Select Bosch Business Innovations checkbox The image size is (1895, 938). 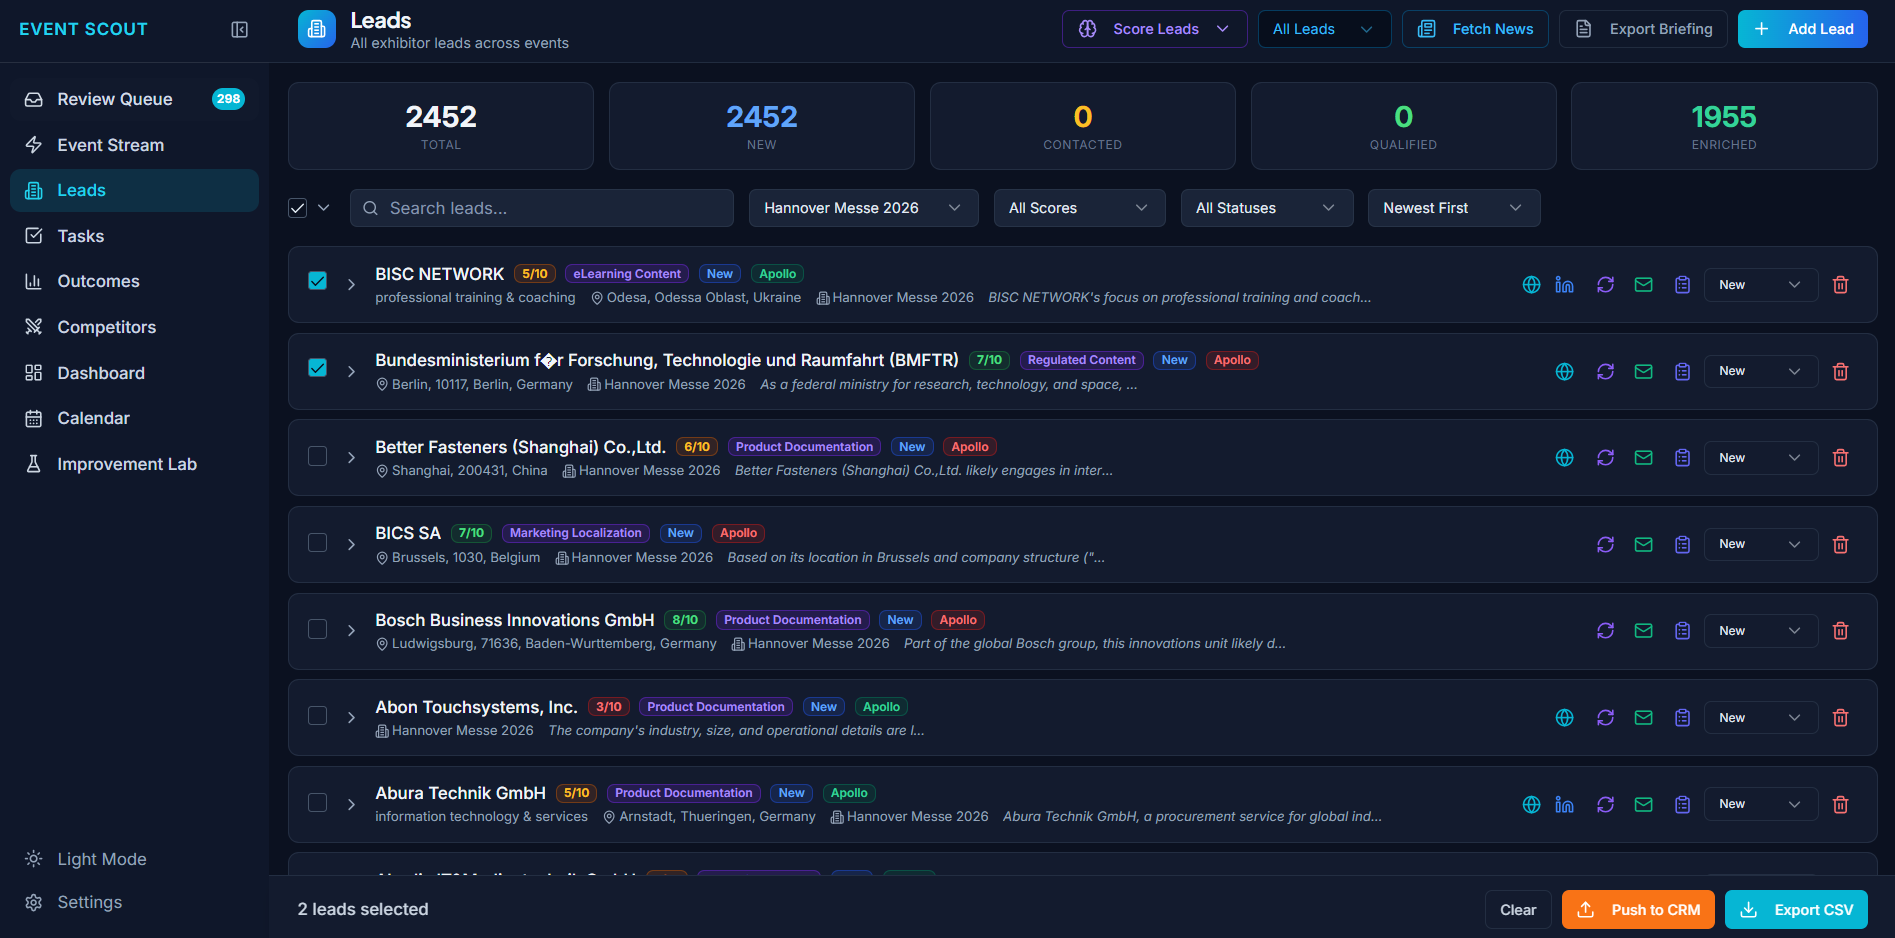317,629
